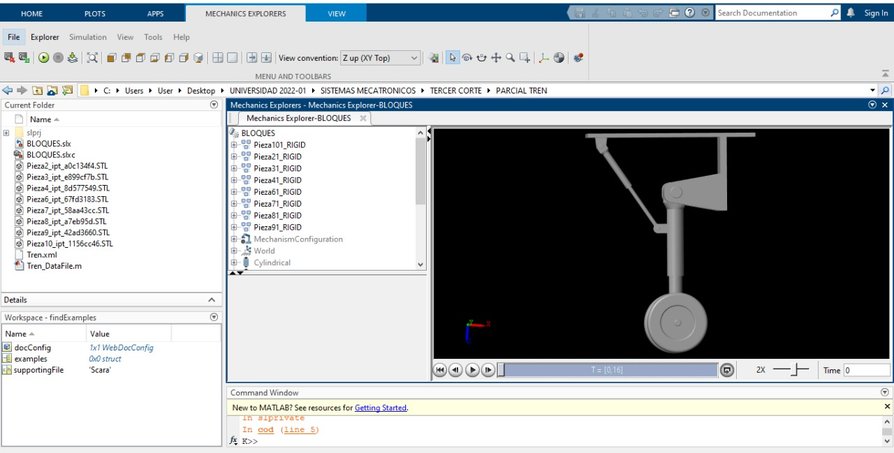This screenshot has height=453, width=894.
Task: Open the View convention dropdown
Action: coord(380,58)
